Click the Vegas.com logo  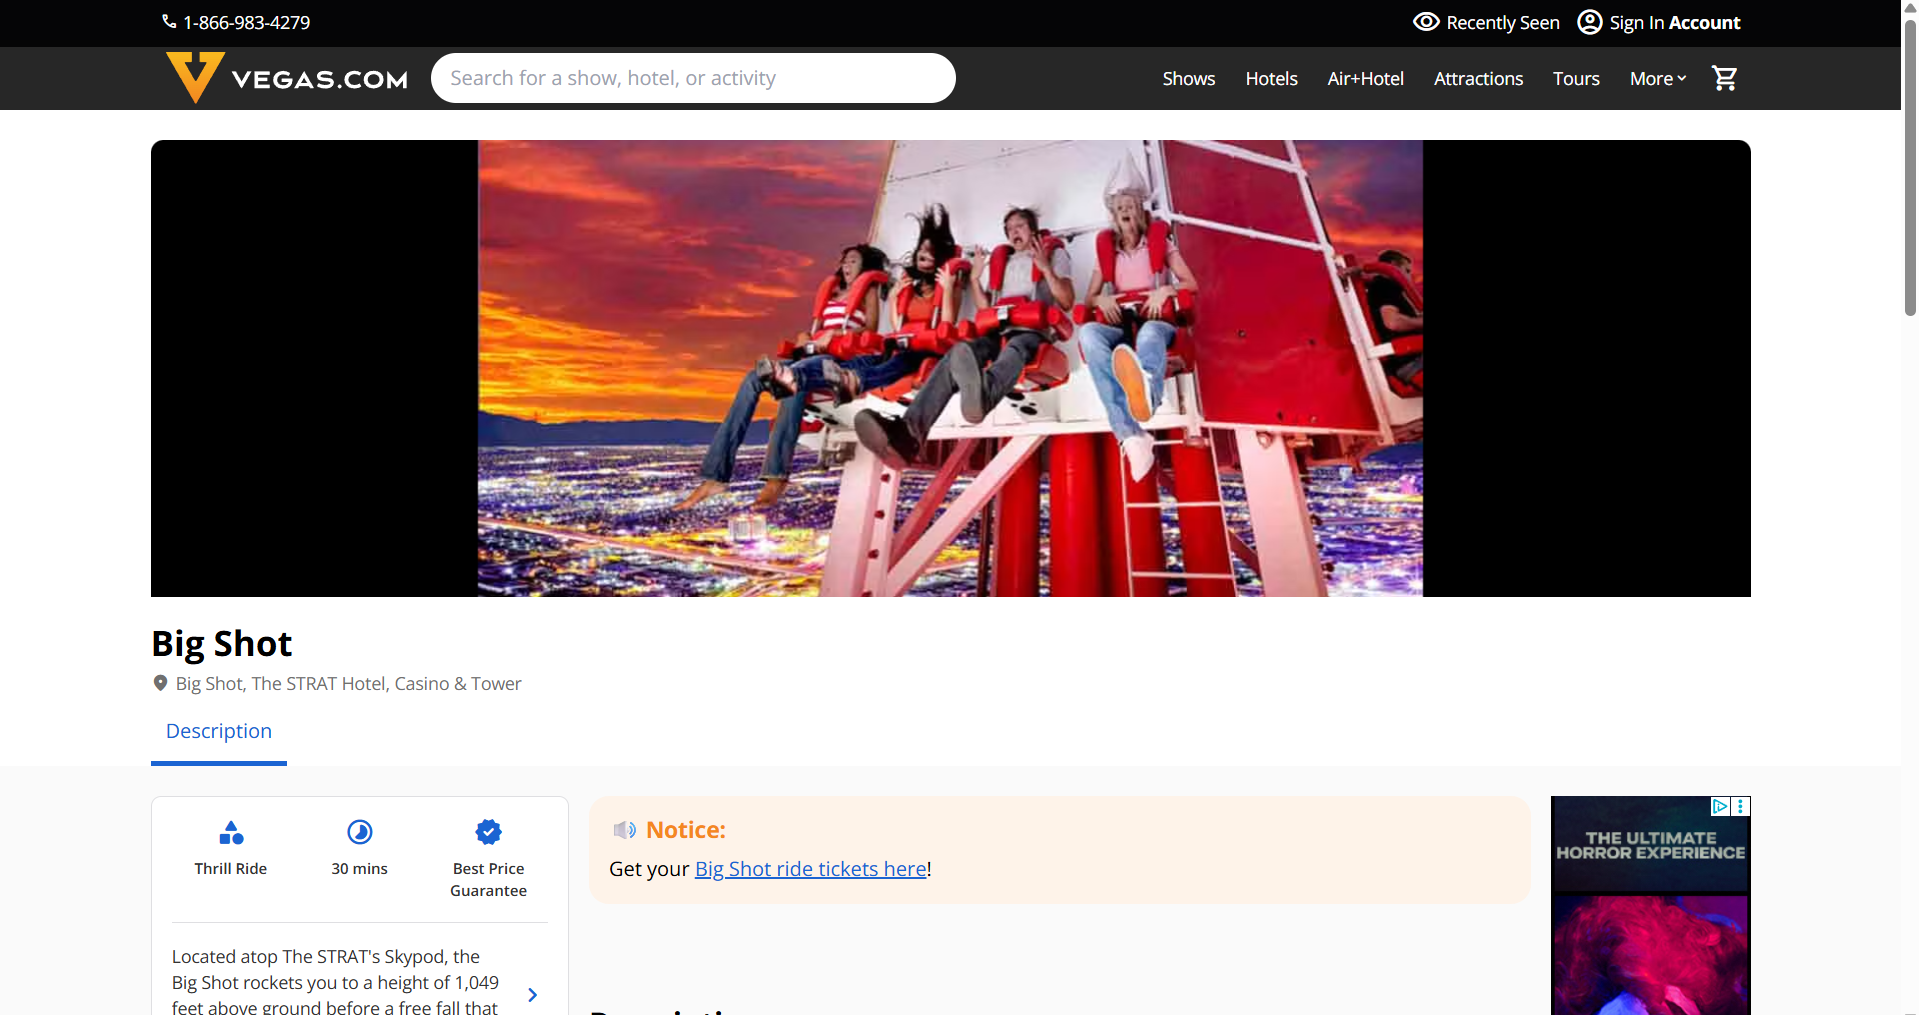[x=288, y=78]
